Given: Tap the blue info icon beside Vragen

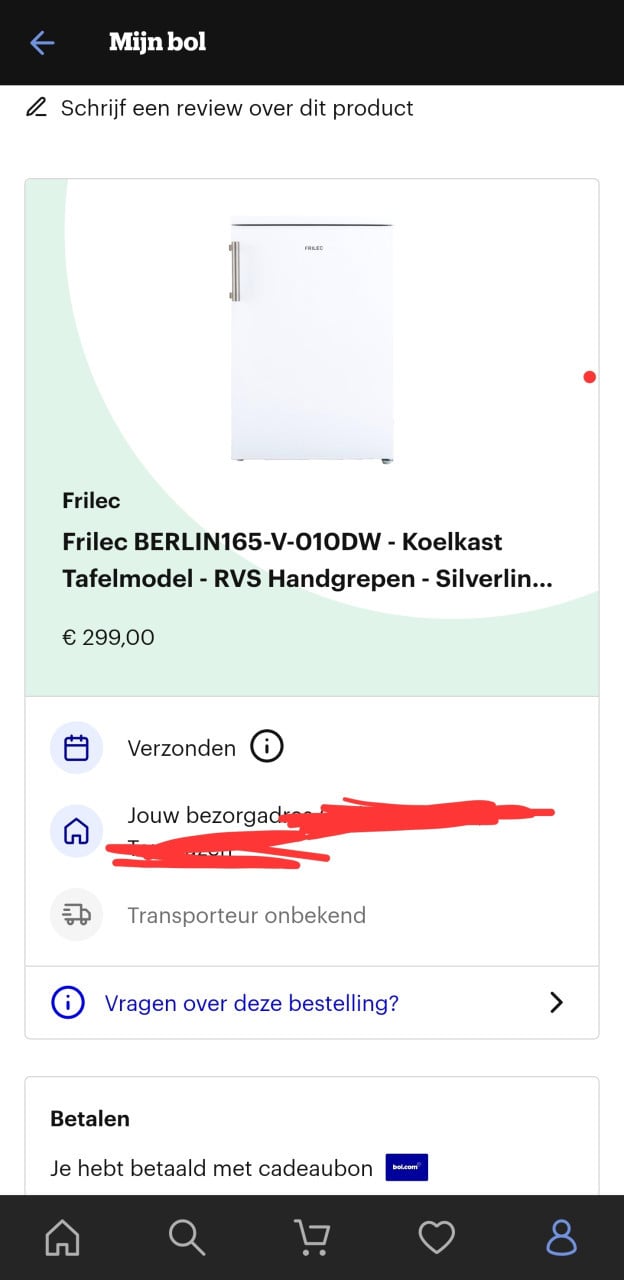Looking at the screenshot, I should coord(68,1002).
